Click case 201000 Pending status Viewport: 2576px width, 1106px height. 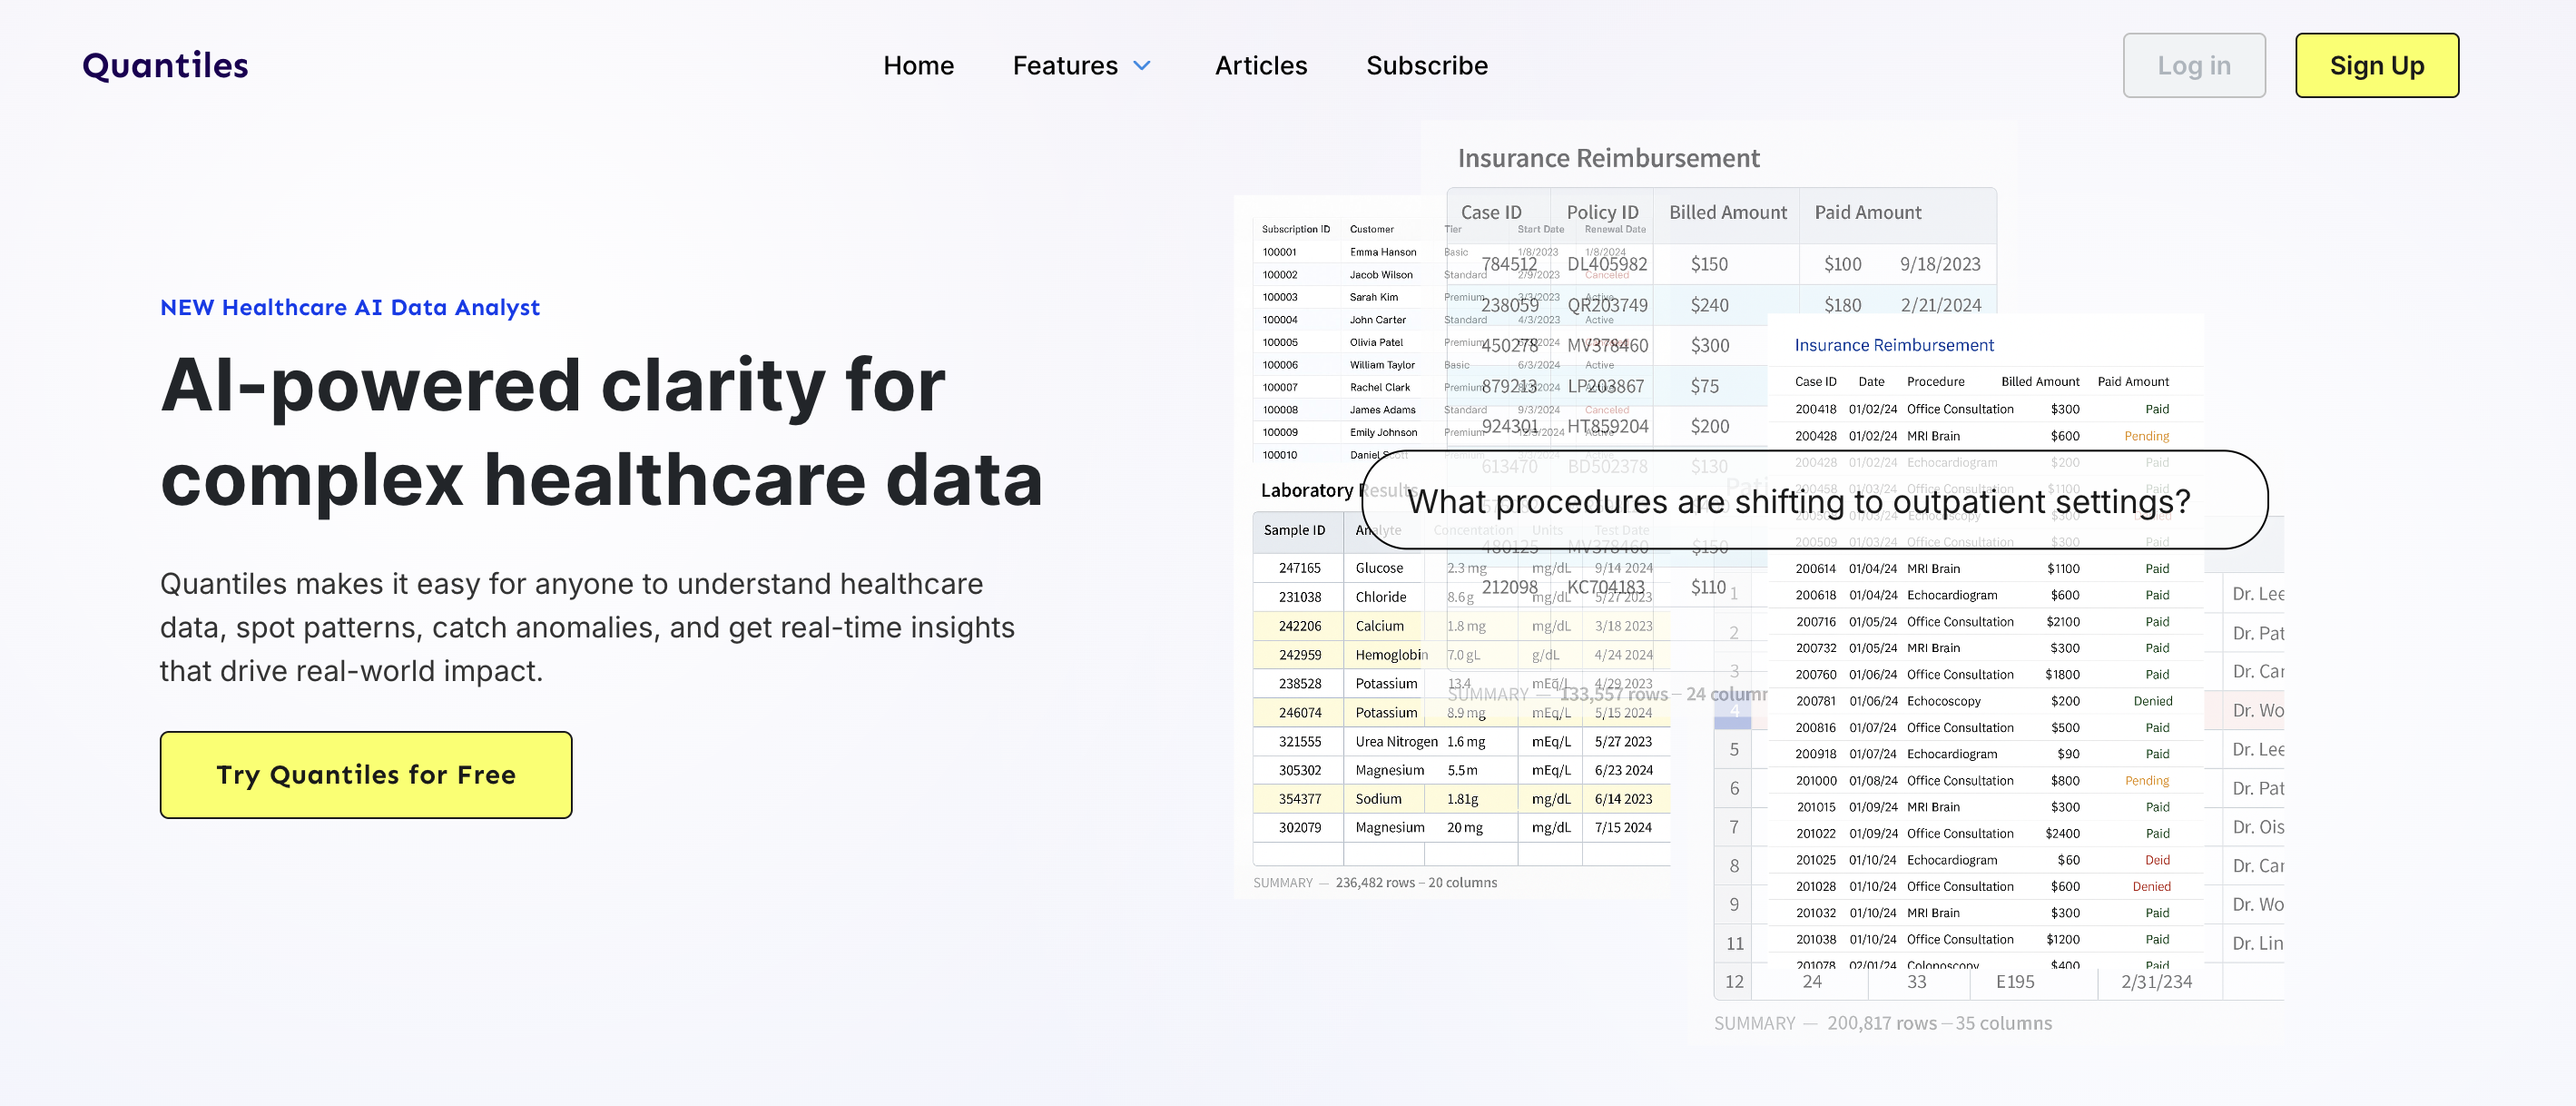pyautogui.click(x=2146, y=781)
